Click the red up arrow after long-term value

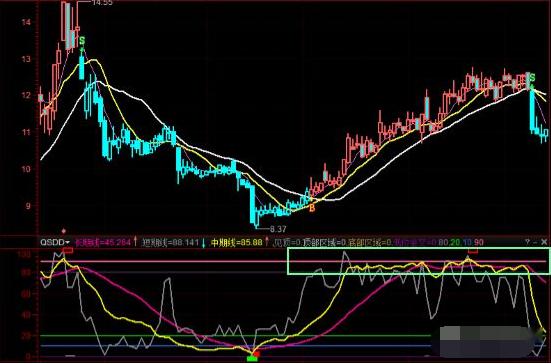136,242
